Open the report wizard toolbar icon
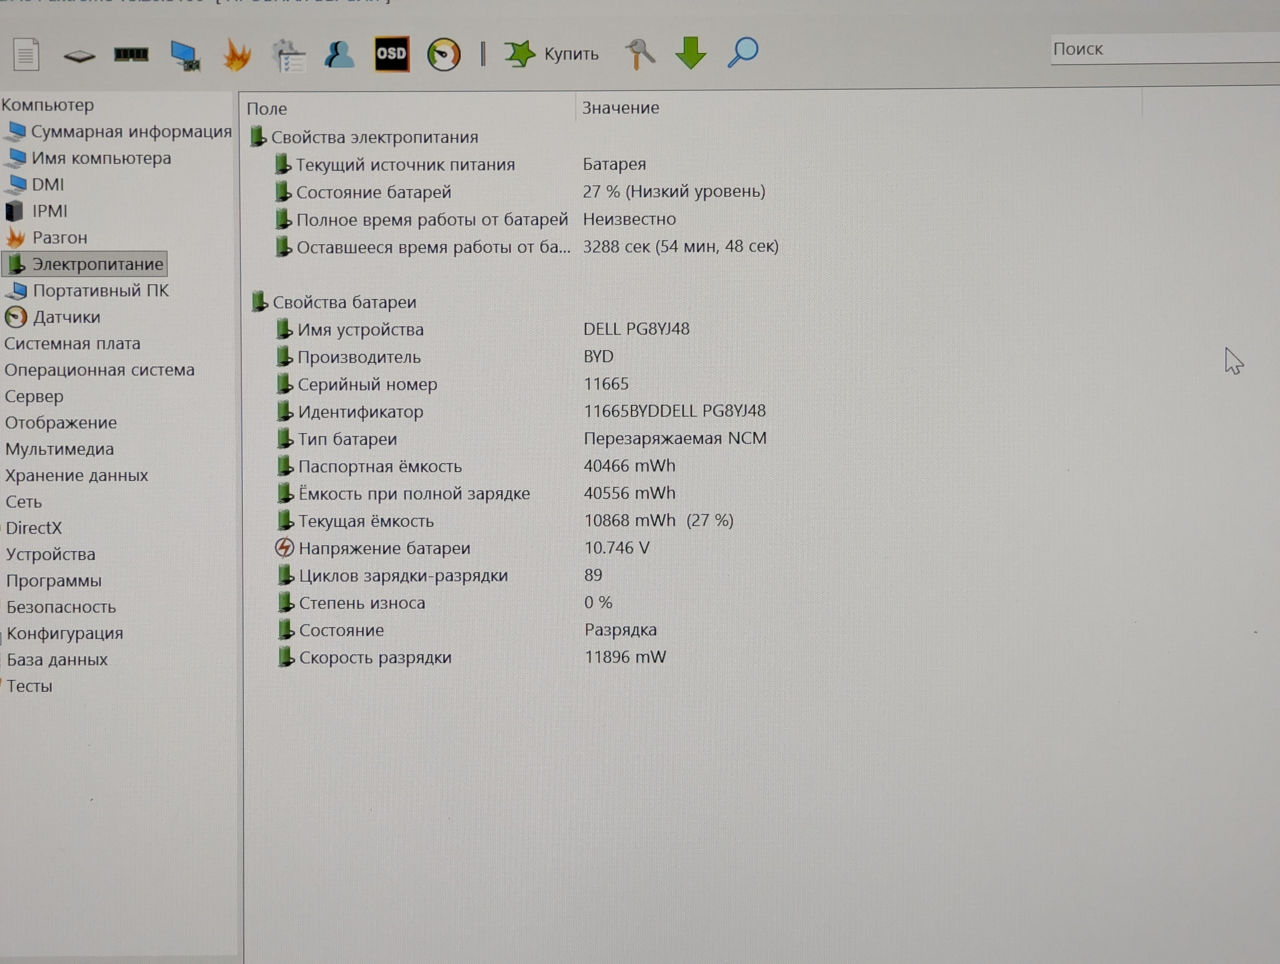 (289, 55)
